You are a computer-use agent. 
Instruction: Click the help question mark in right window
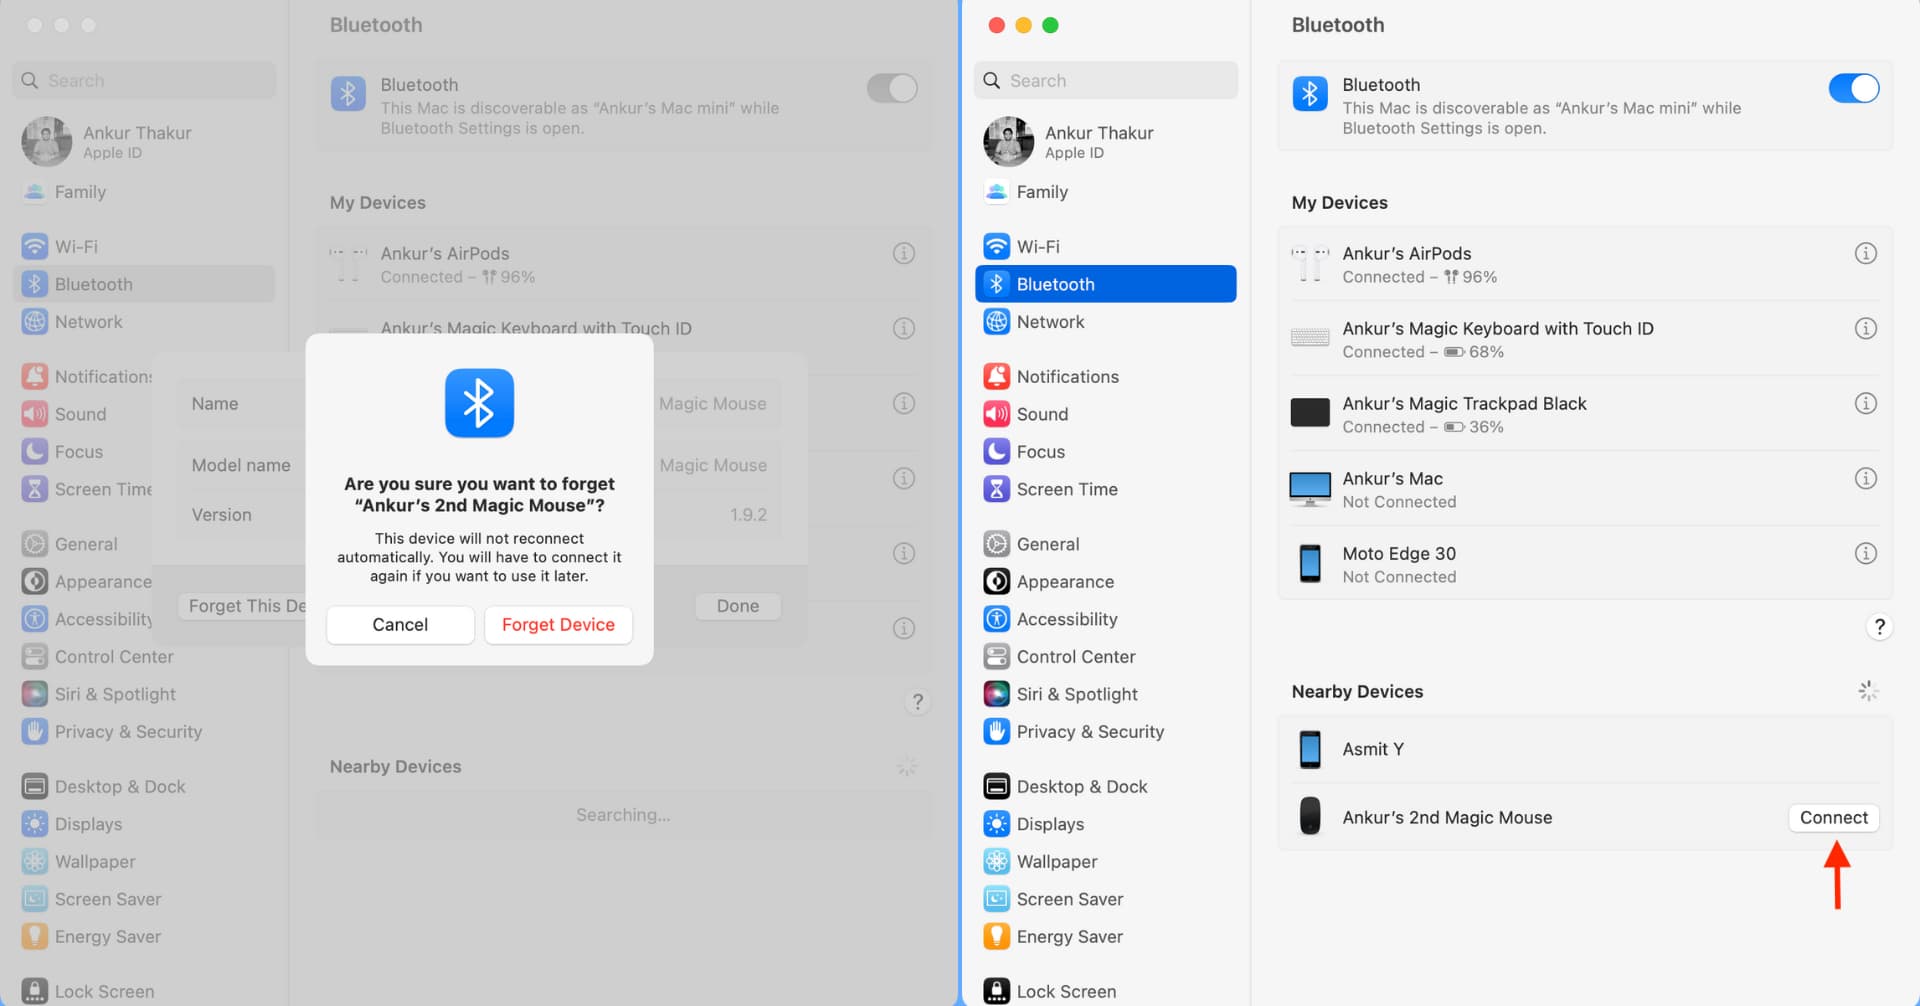1879,627
